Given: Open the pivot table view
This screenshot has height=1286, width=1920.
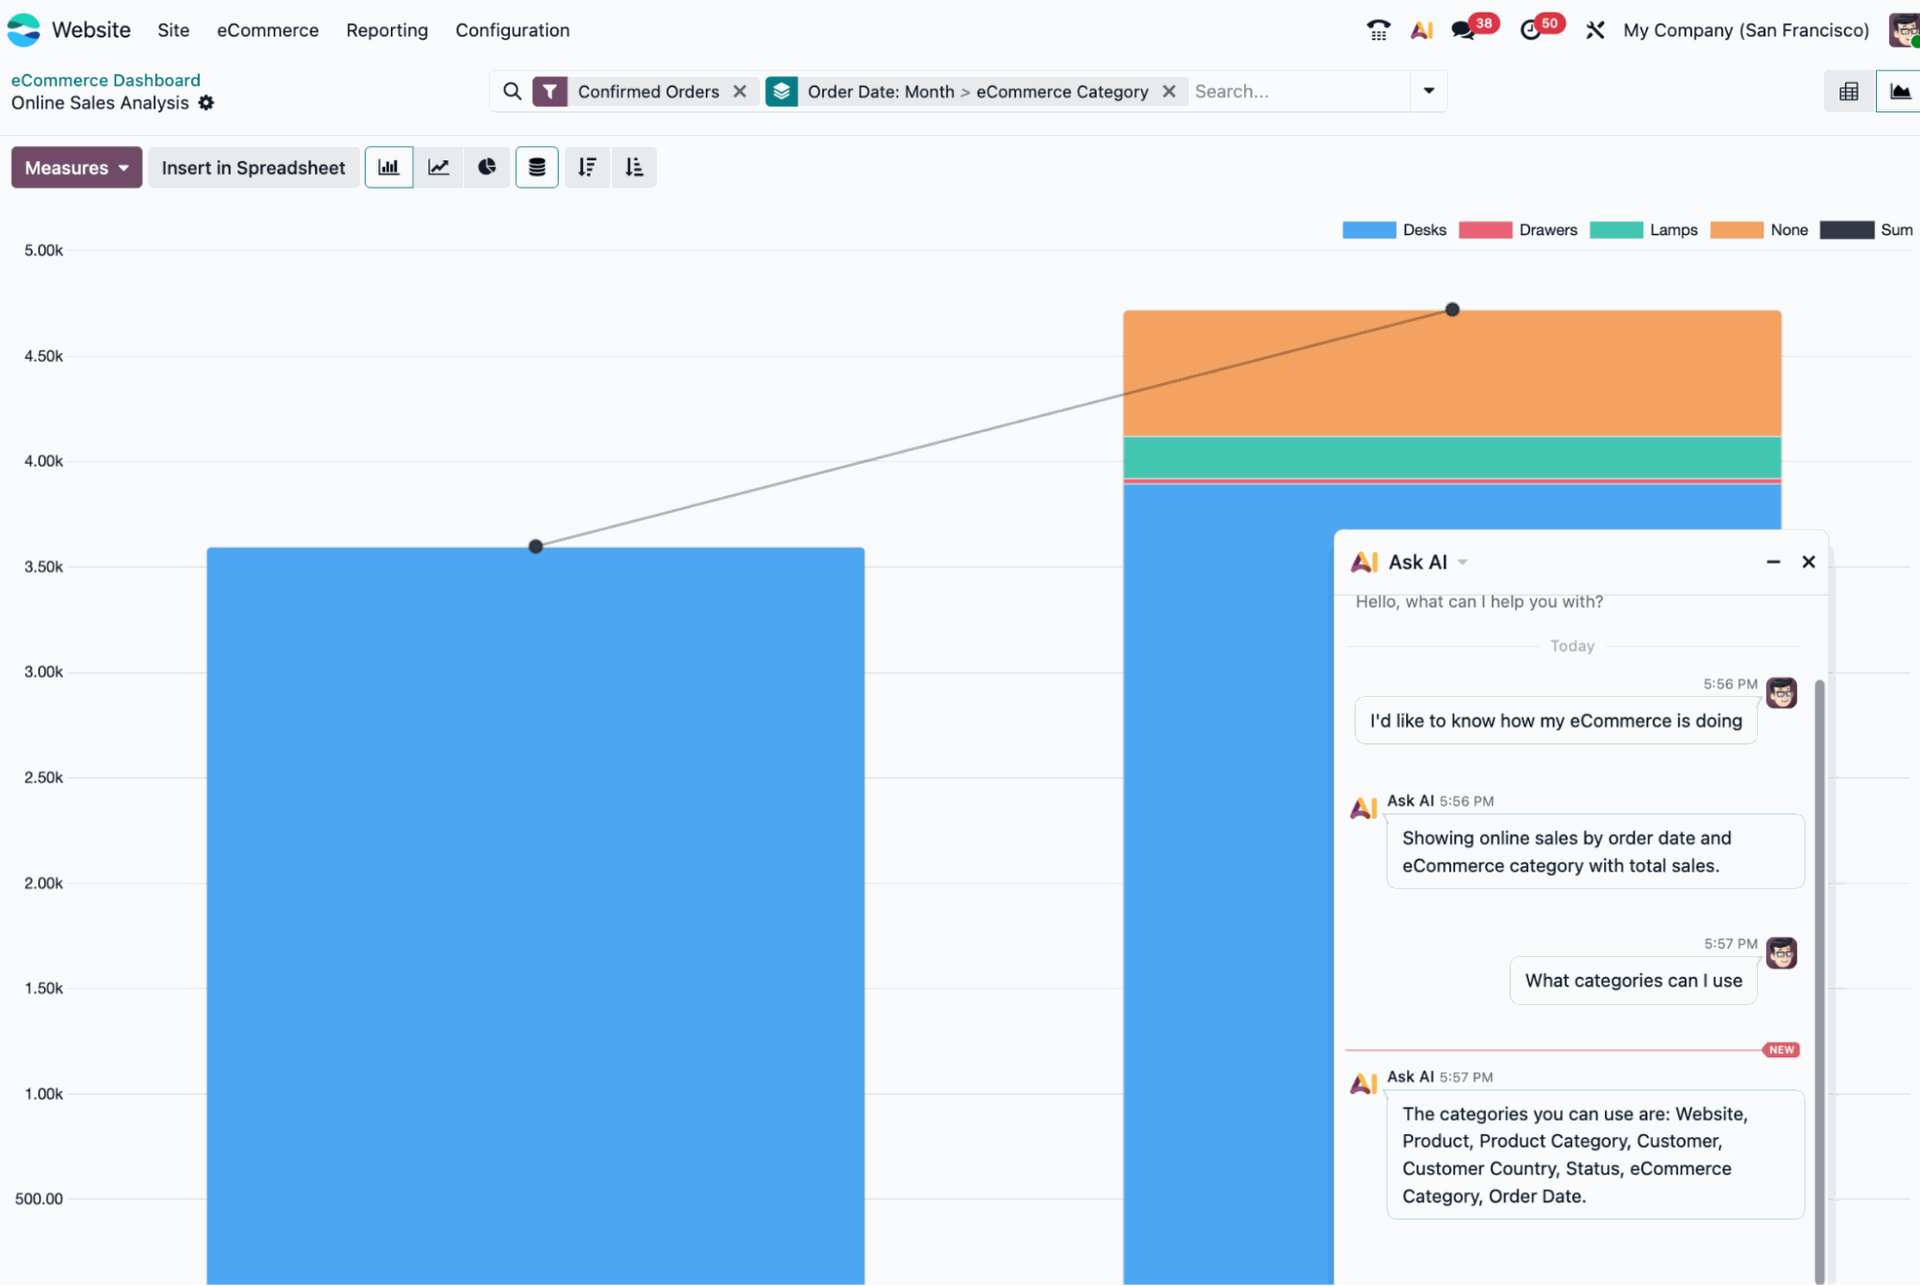Looking at the screenshot, I should pyautogui.click(x=1848, y=91).
